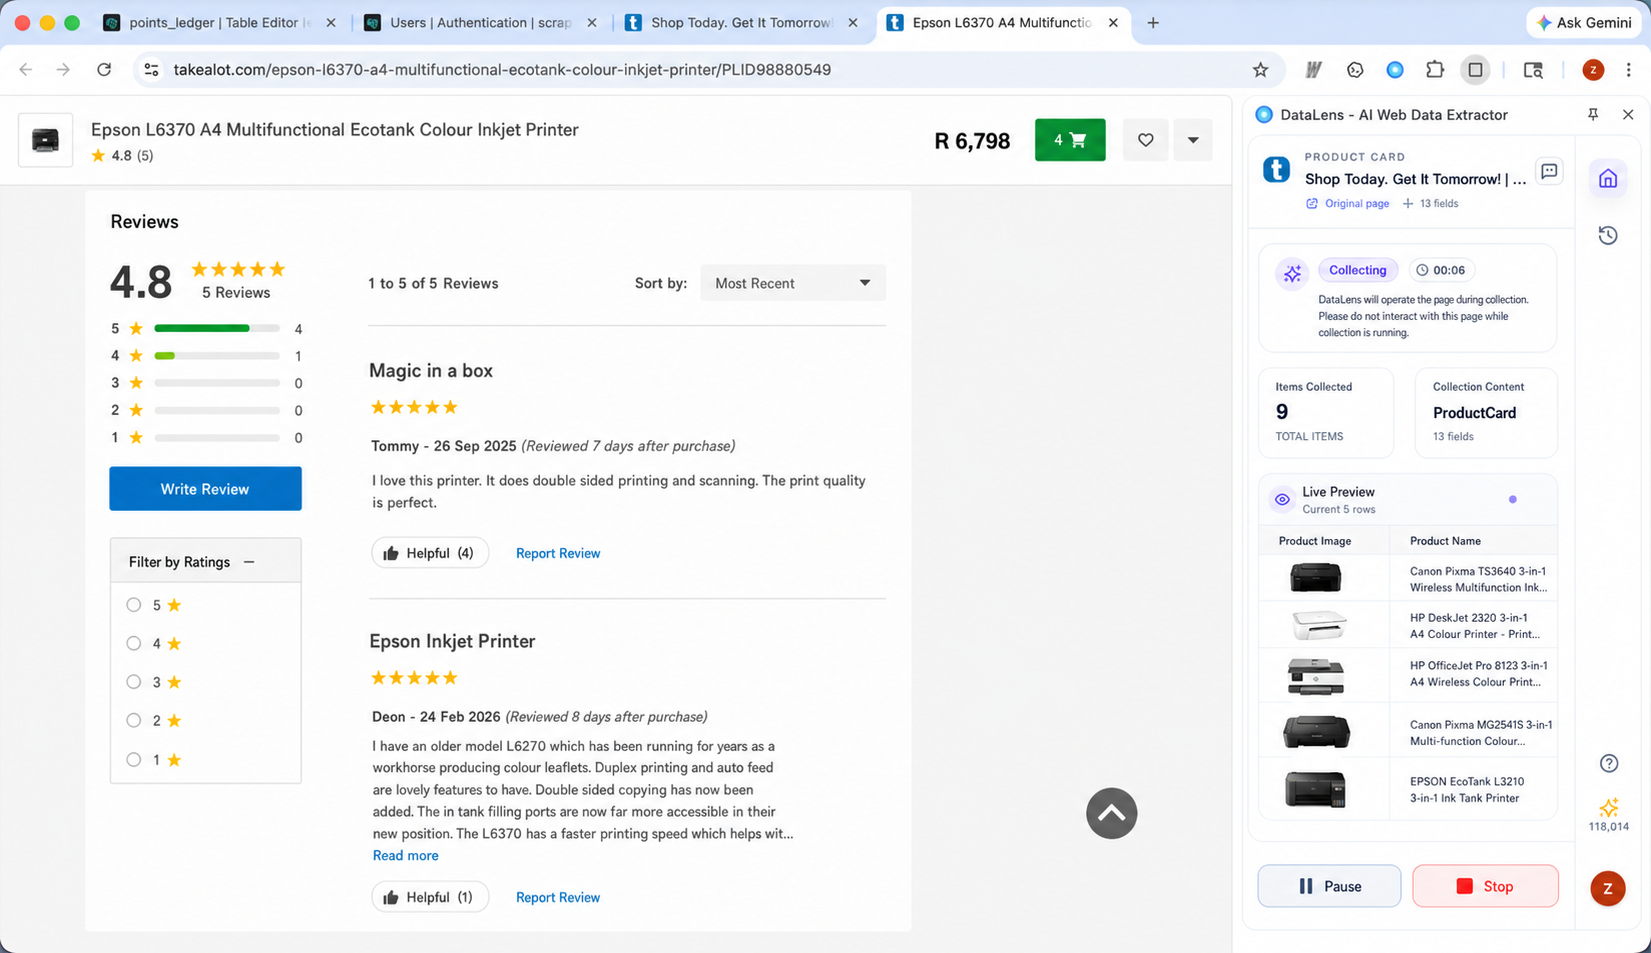
Task: Open the Chrome three-dot menu
Action: click(x=1628, y=70)
